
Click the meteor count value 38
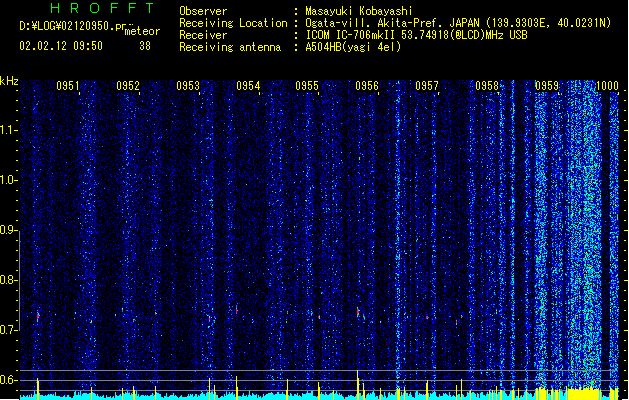tap(145, 46)
